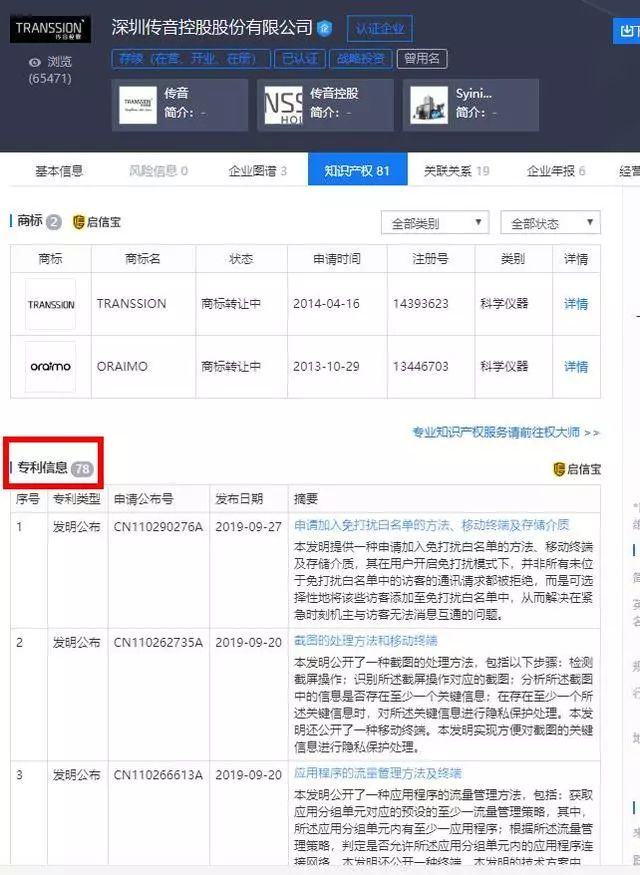The height and width of the screenshot is (875, 640).
Task: Click the eye view-count icon
Action: (35, 62)
